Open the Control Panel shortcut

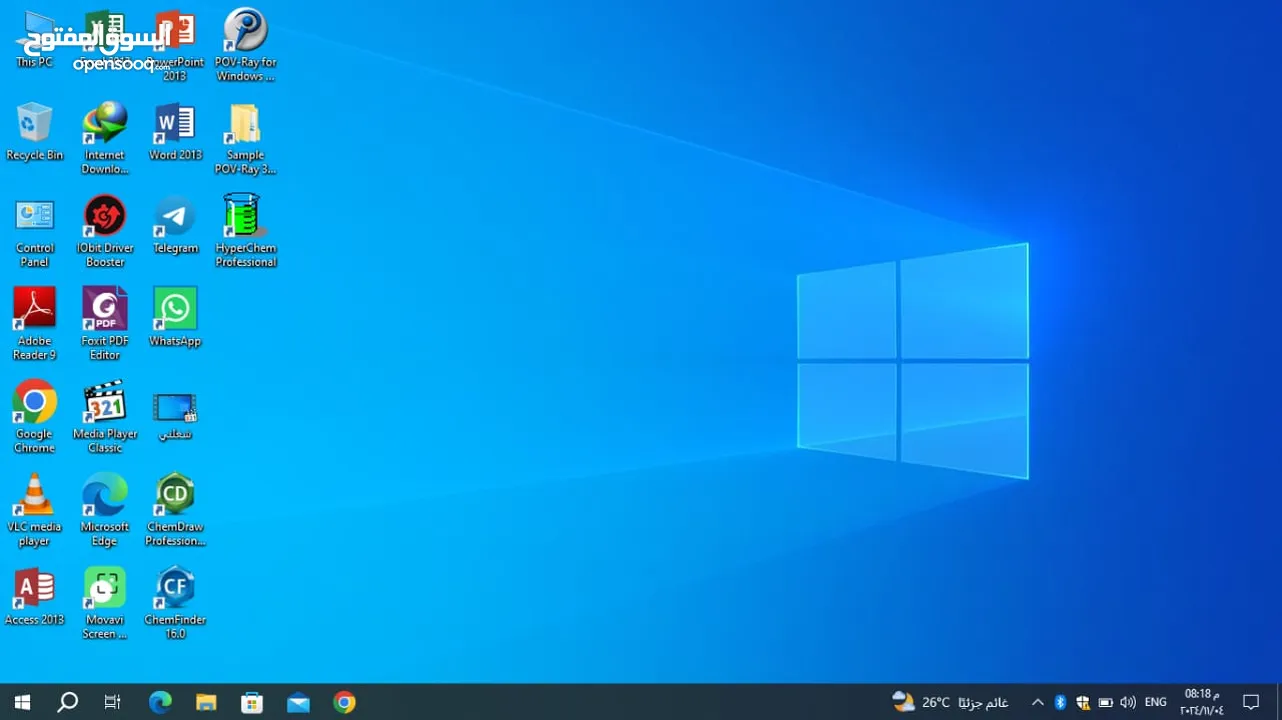tap(34, 232)
